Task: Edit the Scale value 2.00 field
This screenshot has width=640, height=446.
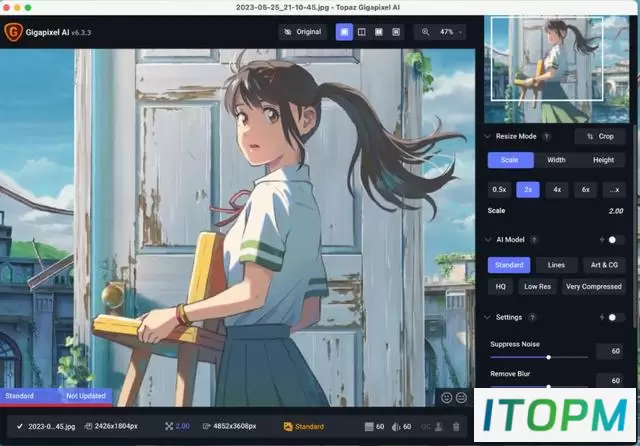Action: click(x=616, y=211)
